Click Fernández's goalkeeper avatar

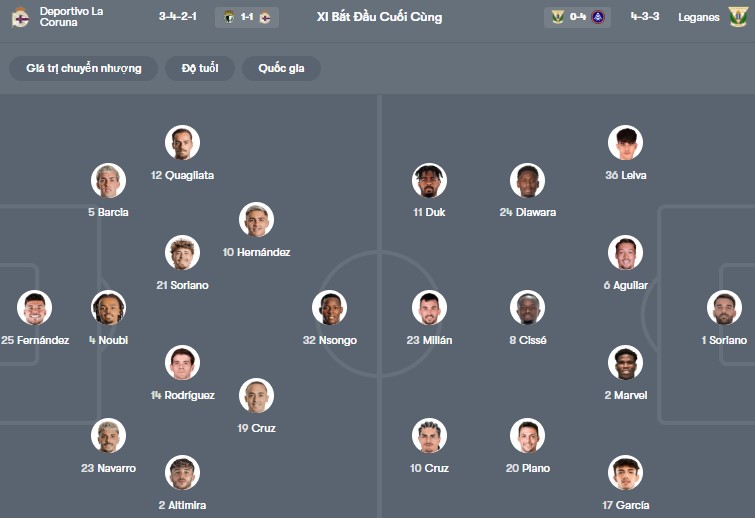(35, 308)
